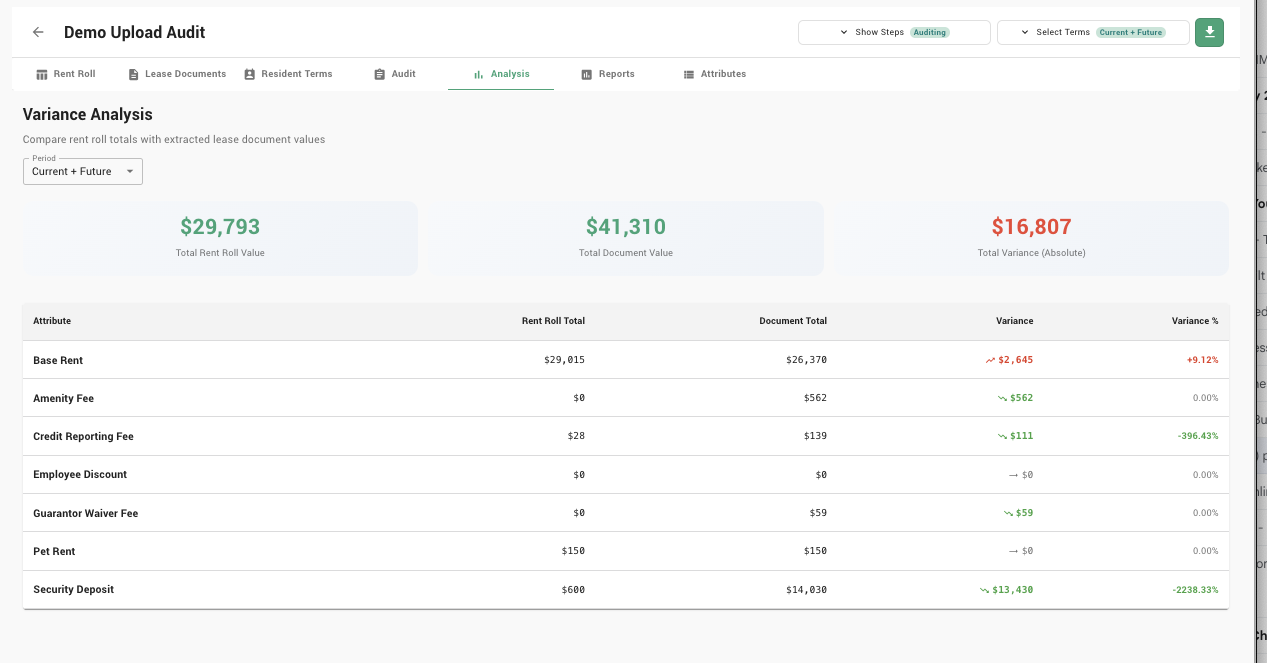Click the $29,015 Base Rent value

coord(564,360)
